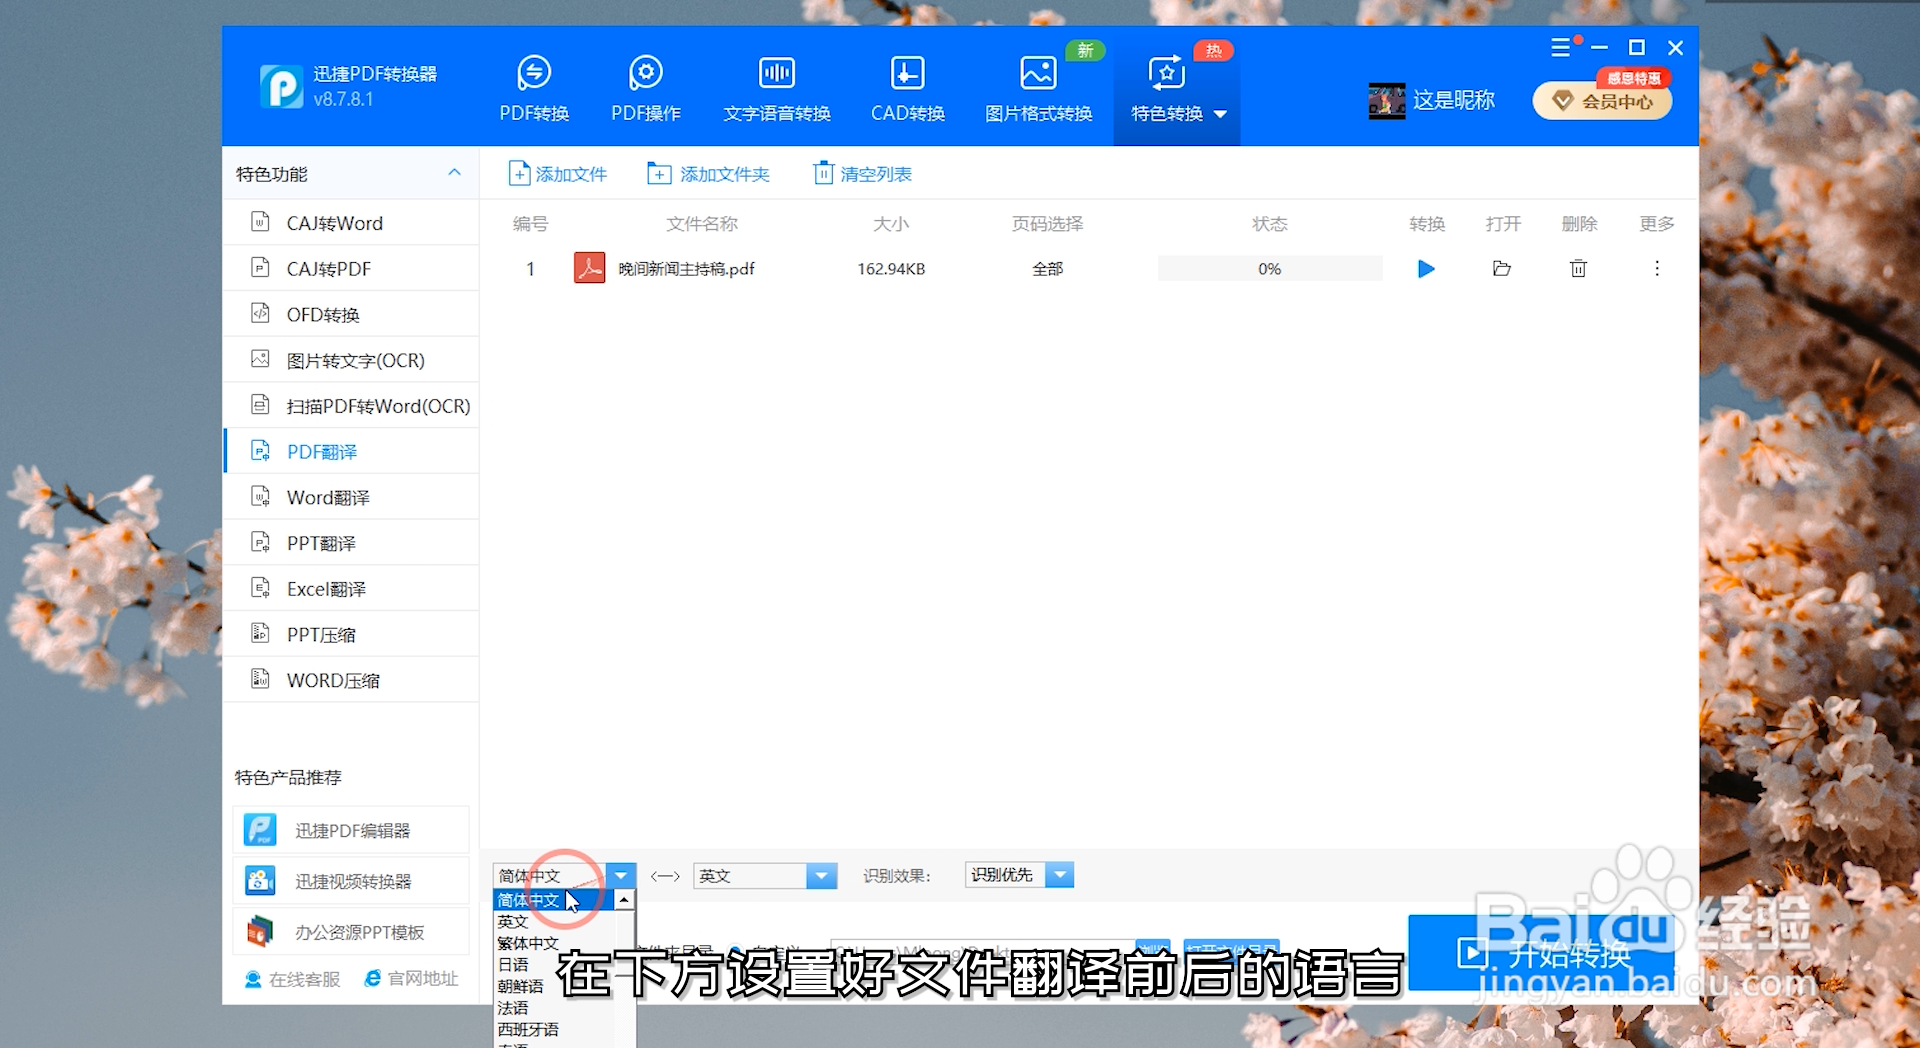Click page selection 全部 for the file

[1047, 269]
